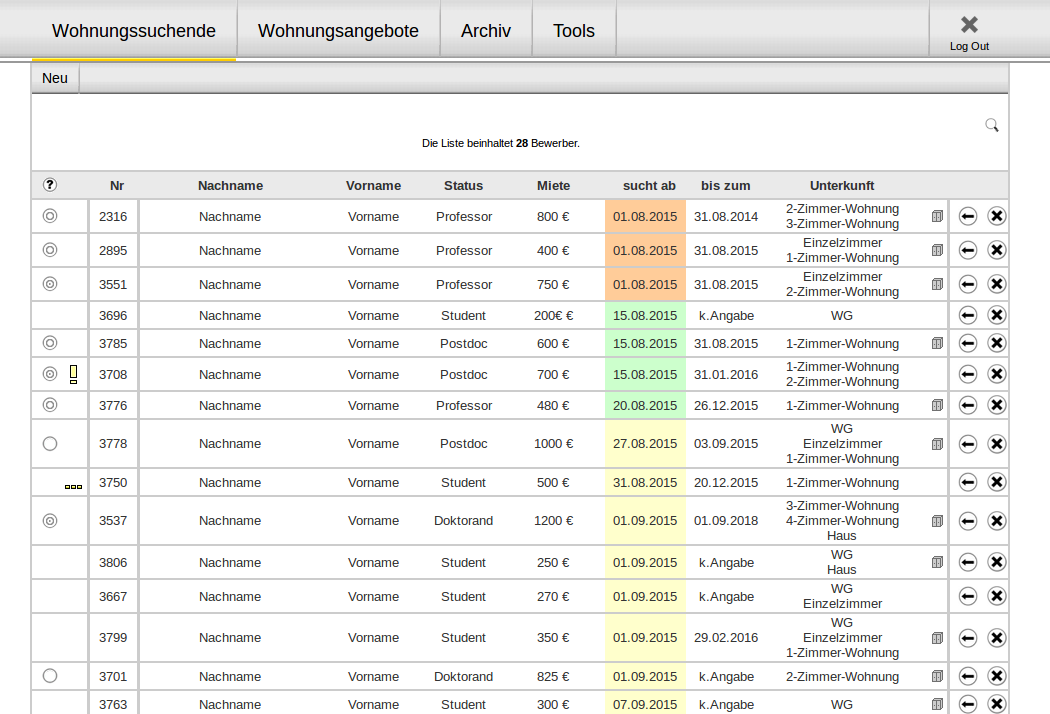Click the orange 01.08.2015 date cell for 2316
Image resolution: width=1050 pixels, height=714 pixels.
click(645, 217)
